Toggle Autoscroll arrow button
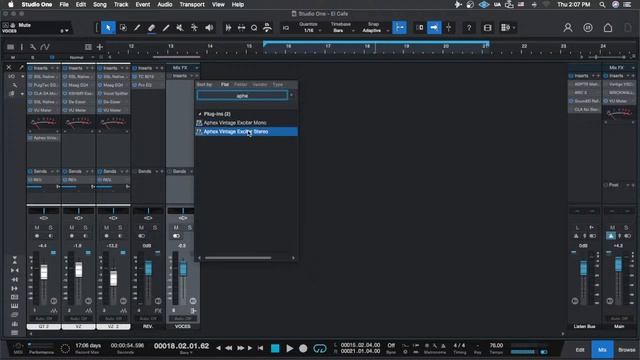 434,28
